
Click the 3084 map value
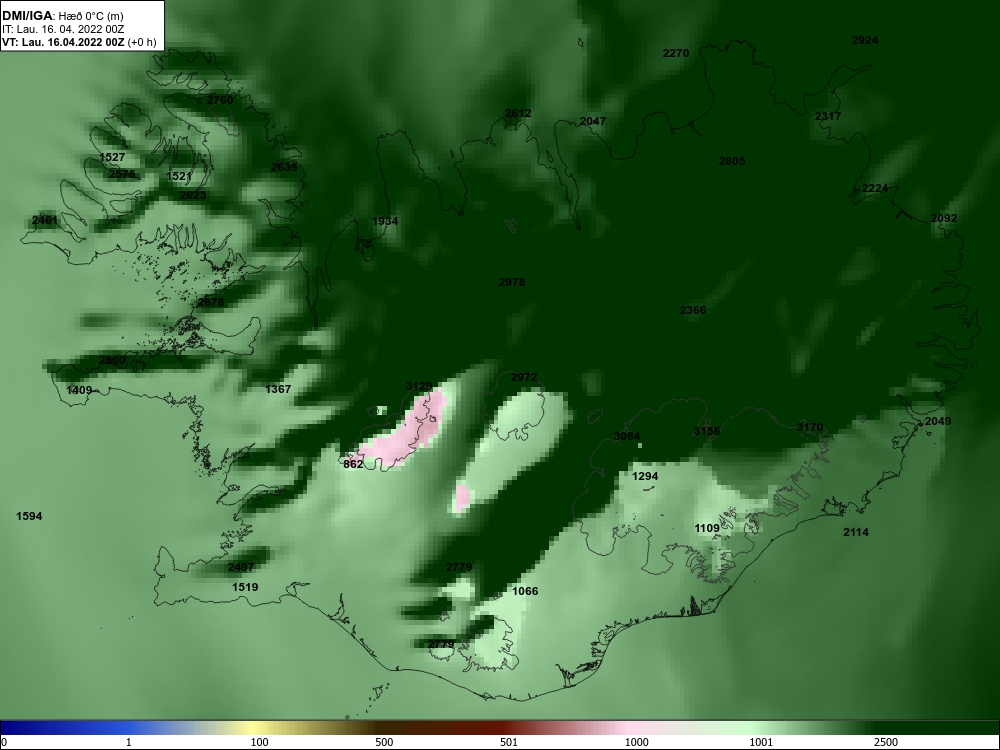pos(627,436)
